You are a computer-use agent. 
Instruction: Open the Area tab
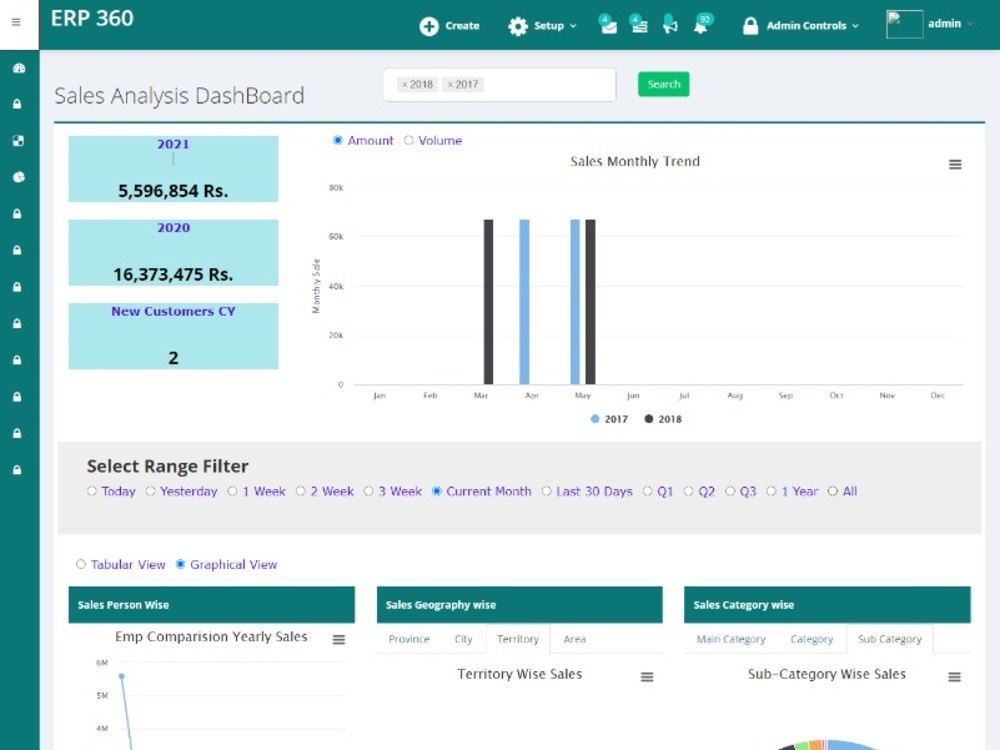[575, 639]
